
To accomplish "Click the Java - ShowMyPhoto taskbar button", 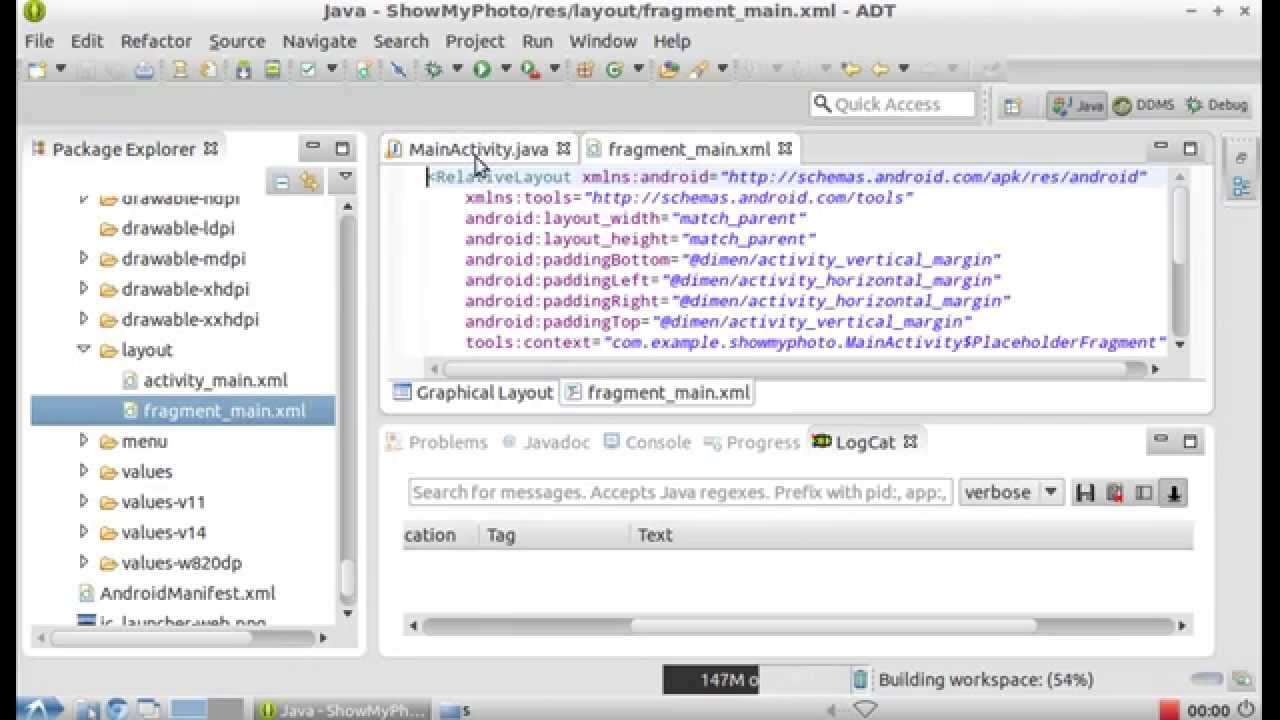I will [342, 710].
